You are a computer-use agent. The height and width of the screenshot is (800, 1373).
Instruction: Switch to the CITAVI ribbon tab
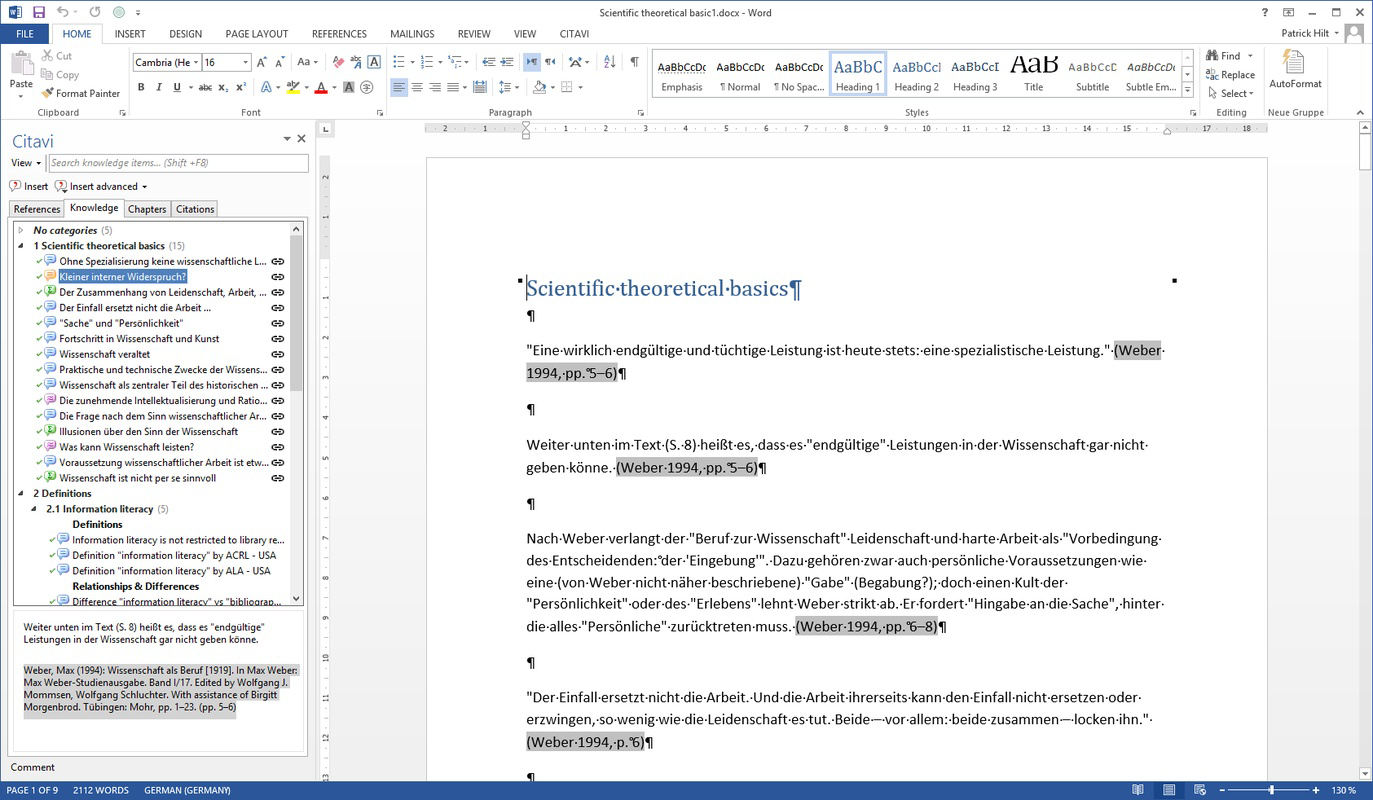574,34
